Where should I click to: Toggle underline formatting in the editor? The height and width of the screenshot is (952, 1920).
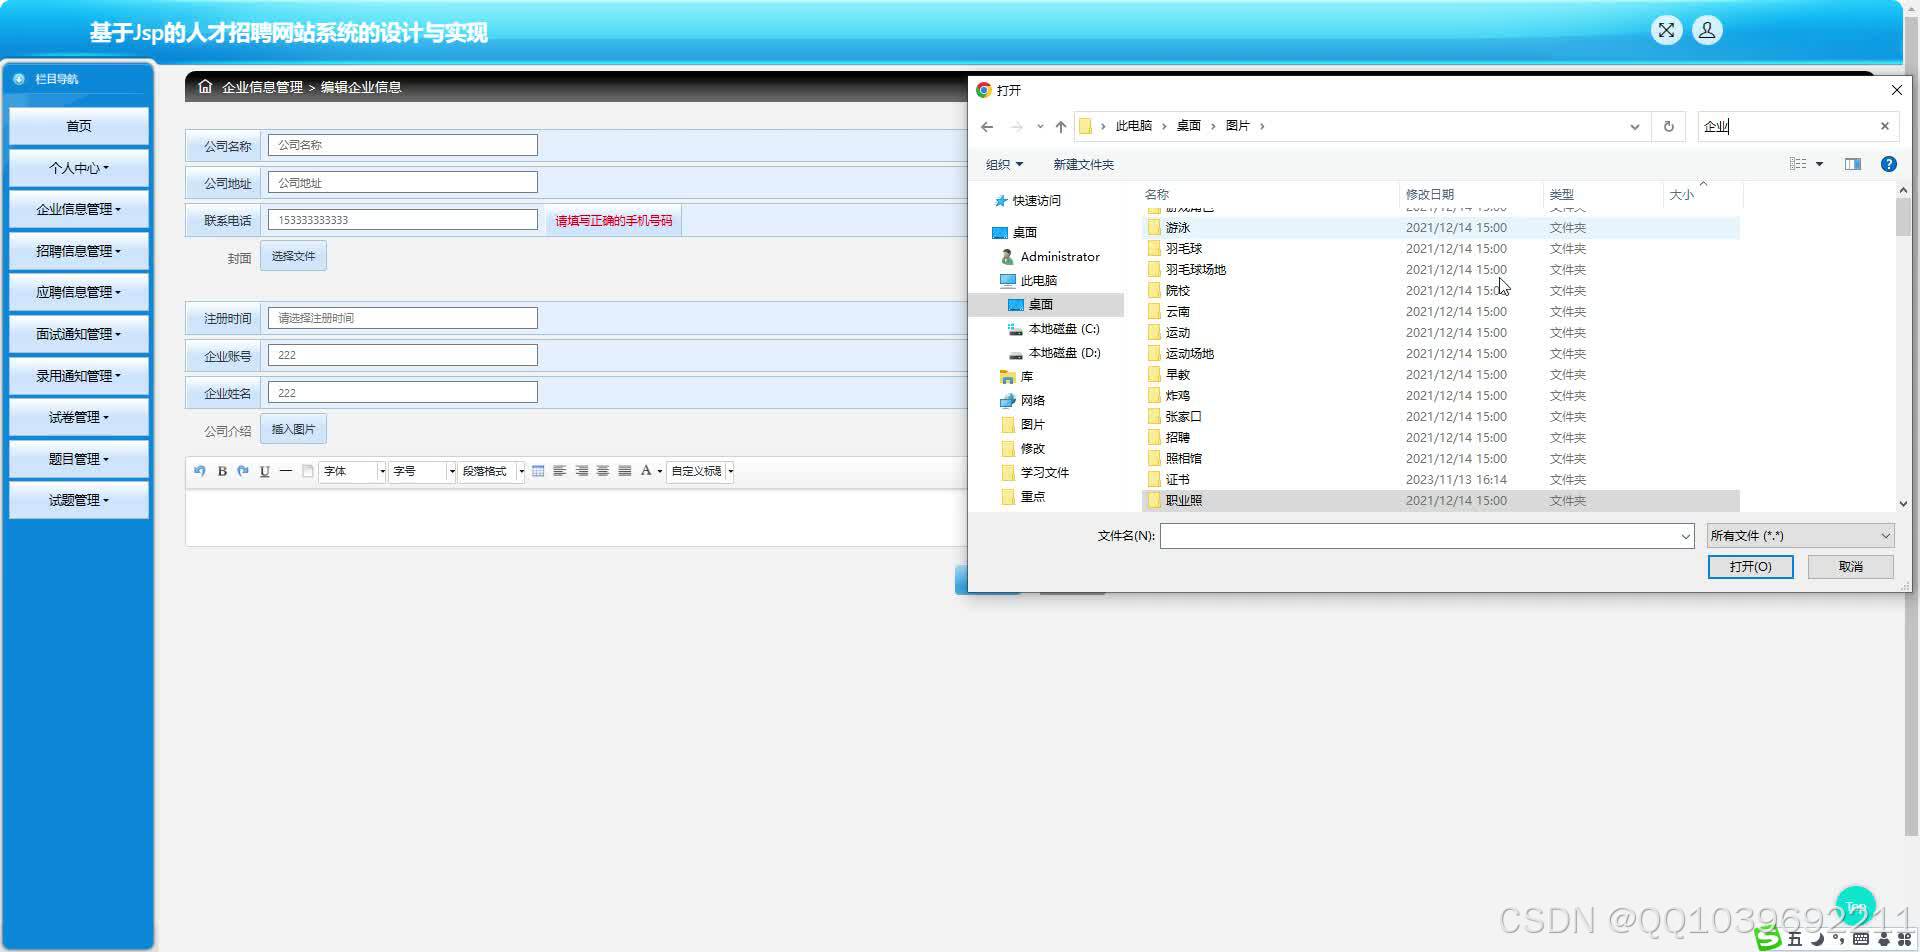coord(265,471)
